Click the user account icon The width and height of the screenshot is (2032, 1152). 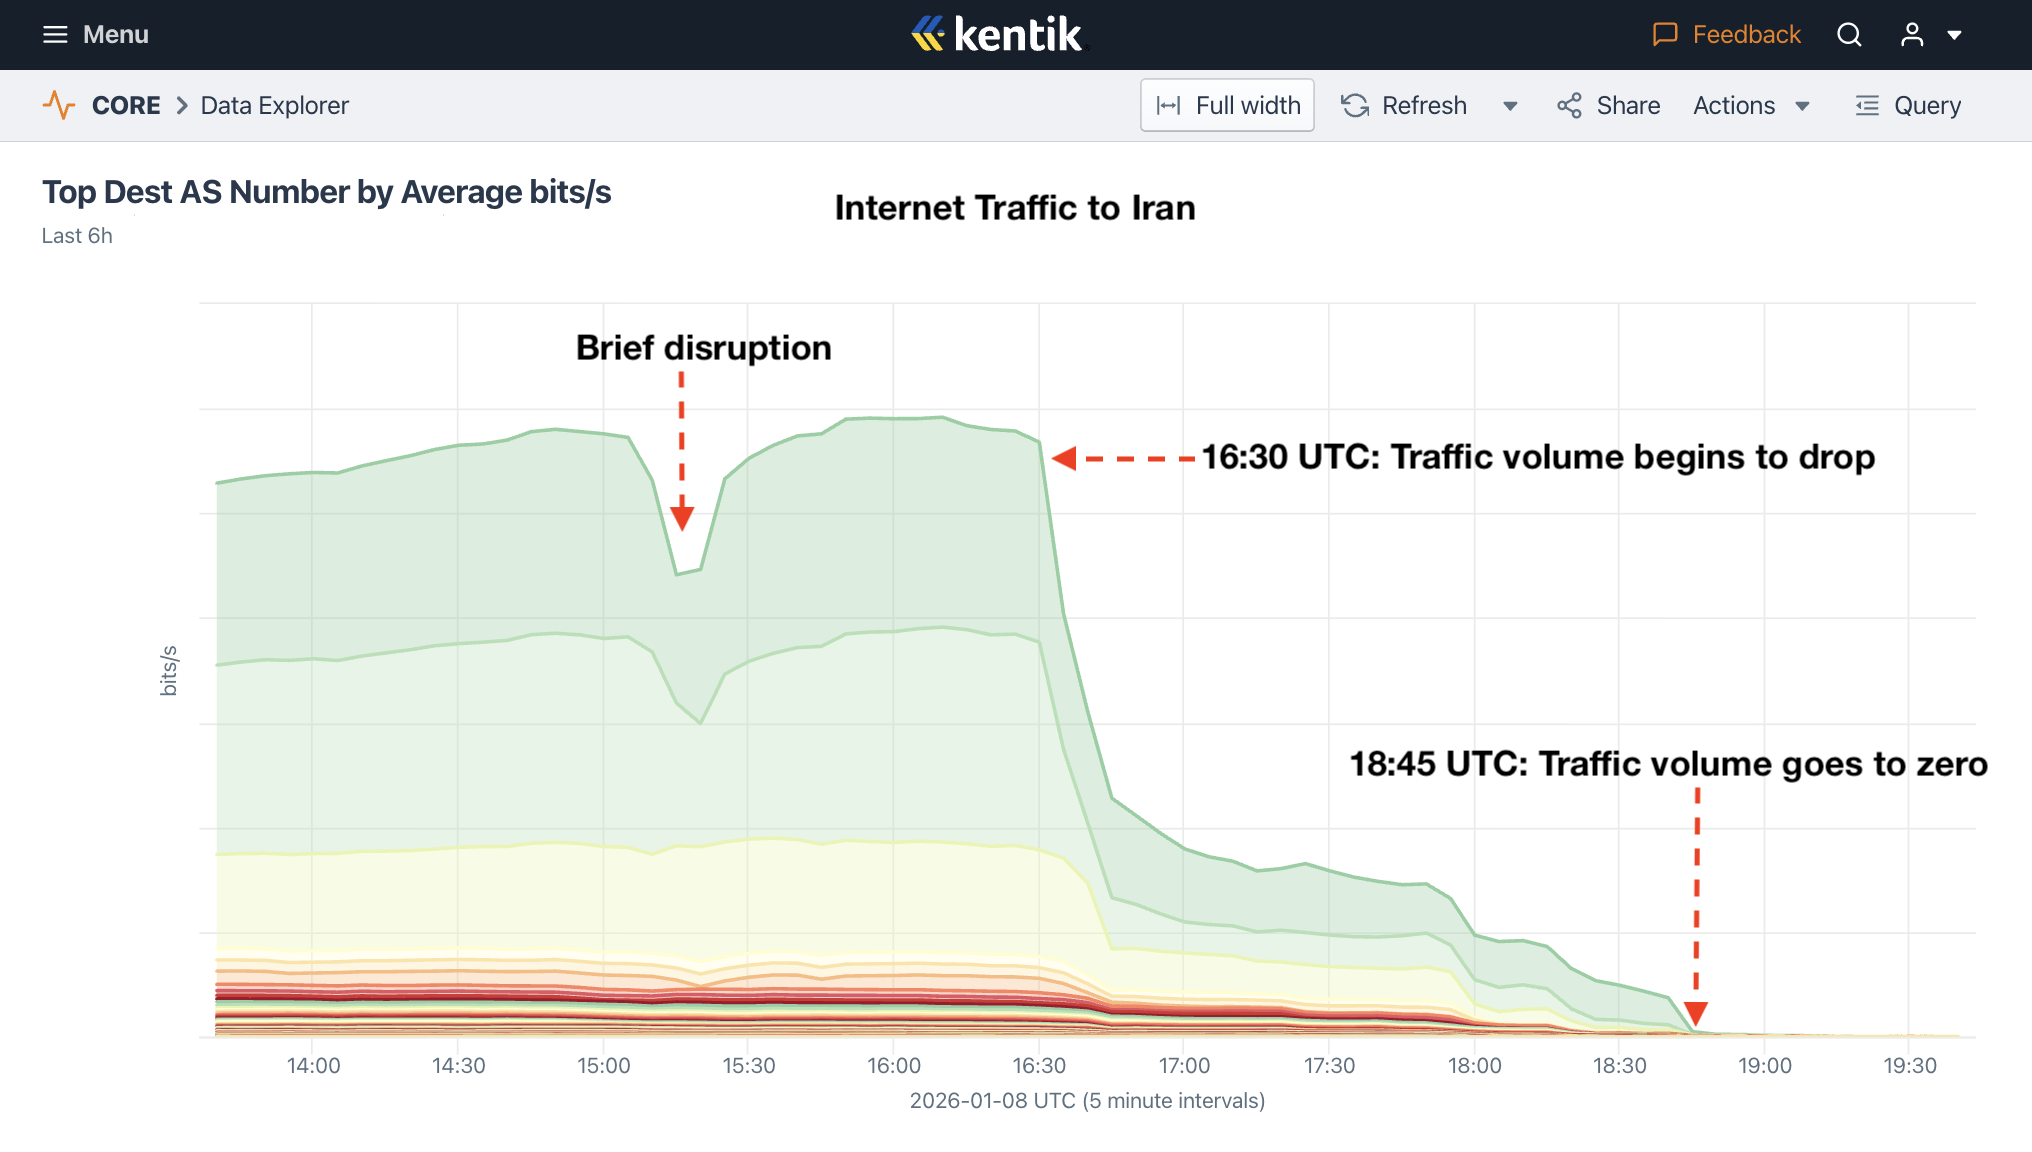(x=1911, y=34)
